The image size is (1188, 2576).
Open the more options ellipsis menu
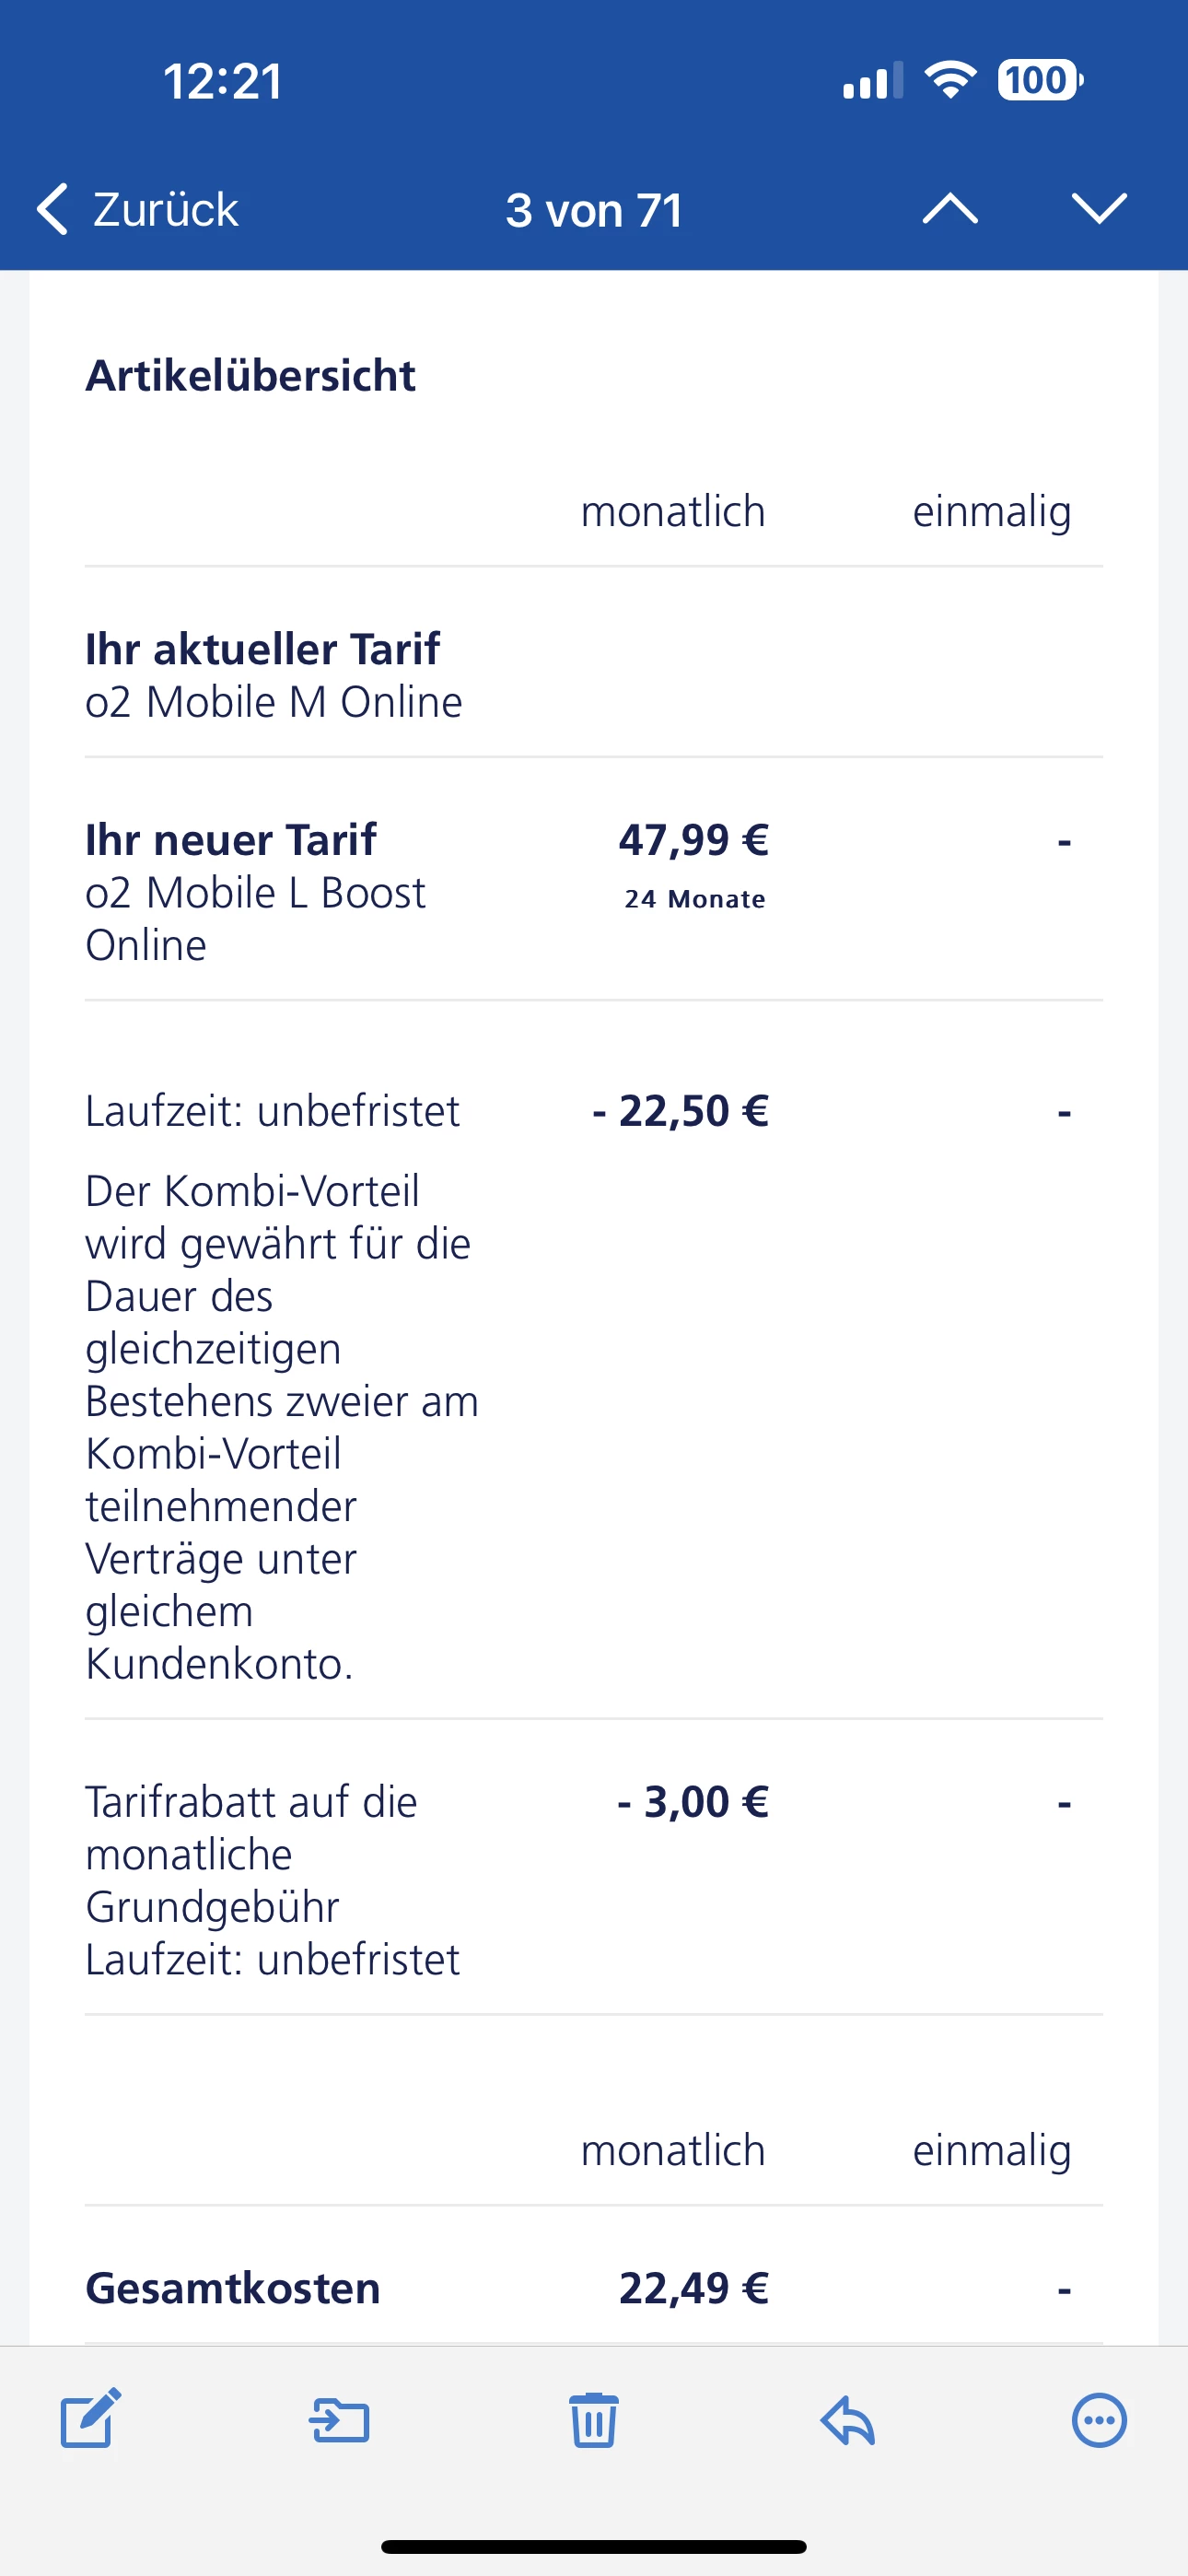(1099, 2421)
